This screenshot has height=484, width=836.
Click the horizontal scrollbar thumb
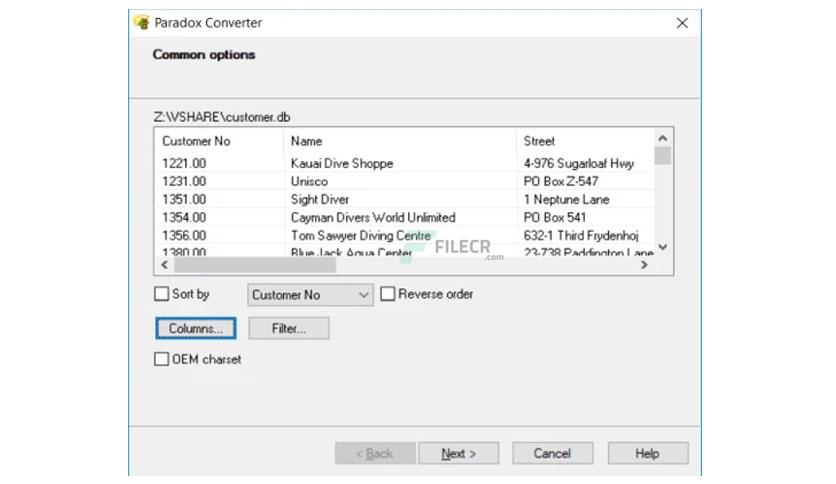pyautogui.click(x=255, y=265)
